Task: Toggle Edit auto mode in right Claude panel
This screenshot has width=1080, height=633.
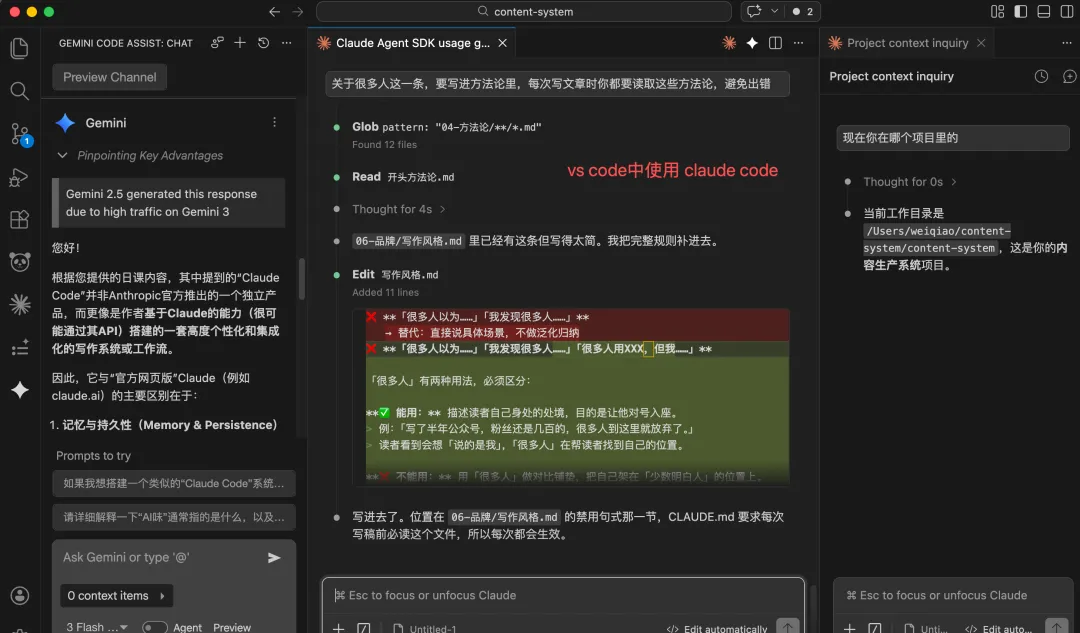Action: point(998,628)
